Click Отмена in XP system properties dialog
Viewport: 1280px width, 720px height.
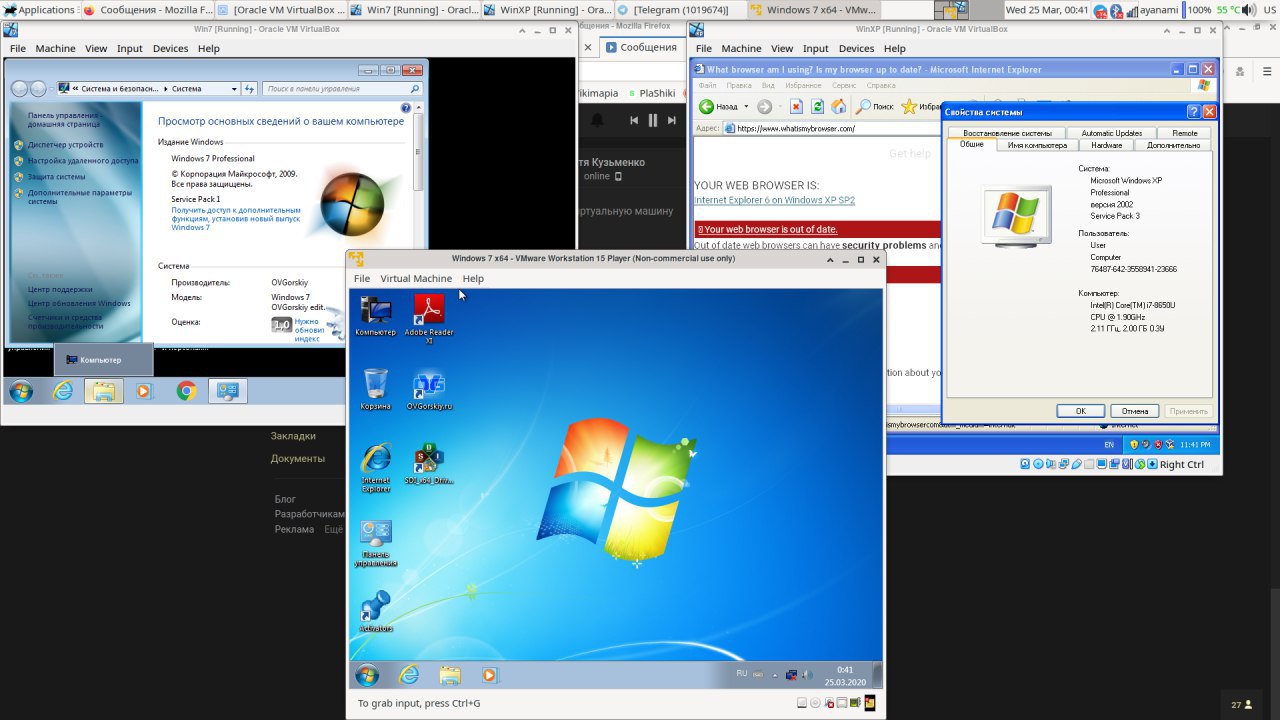point(1135,411)
